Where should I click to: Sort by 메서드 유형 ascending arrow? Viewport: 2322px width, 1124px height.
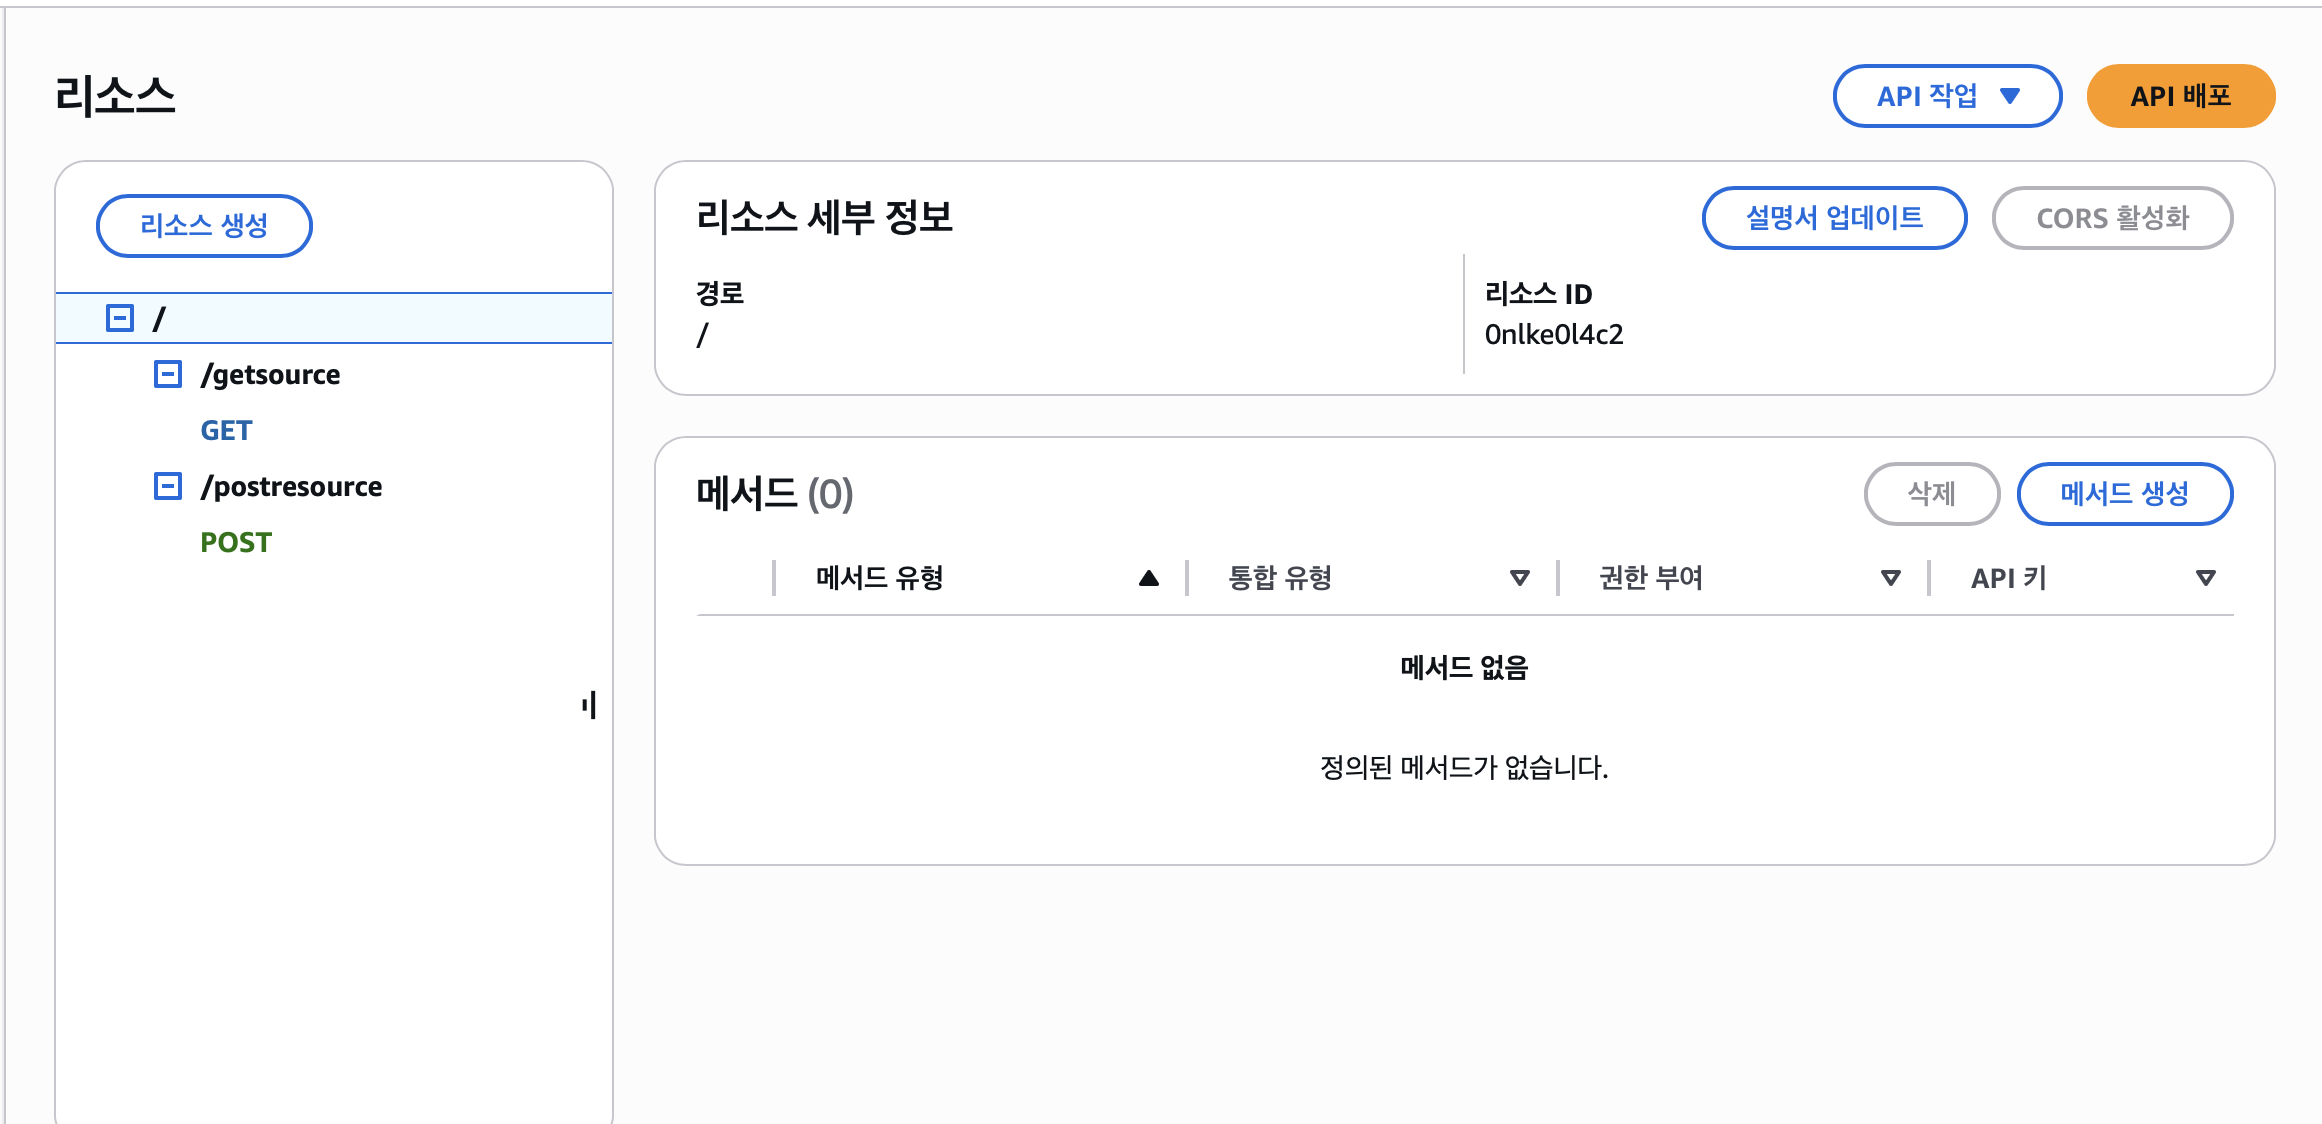[1148, 578]
